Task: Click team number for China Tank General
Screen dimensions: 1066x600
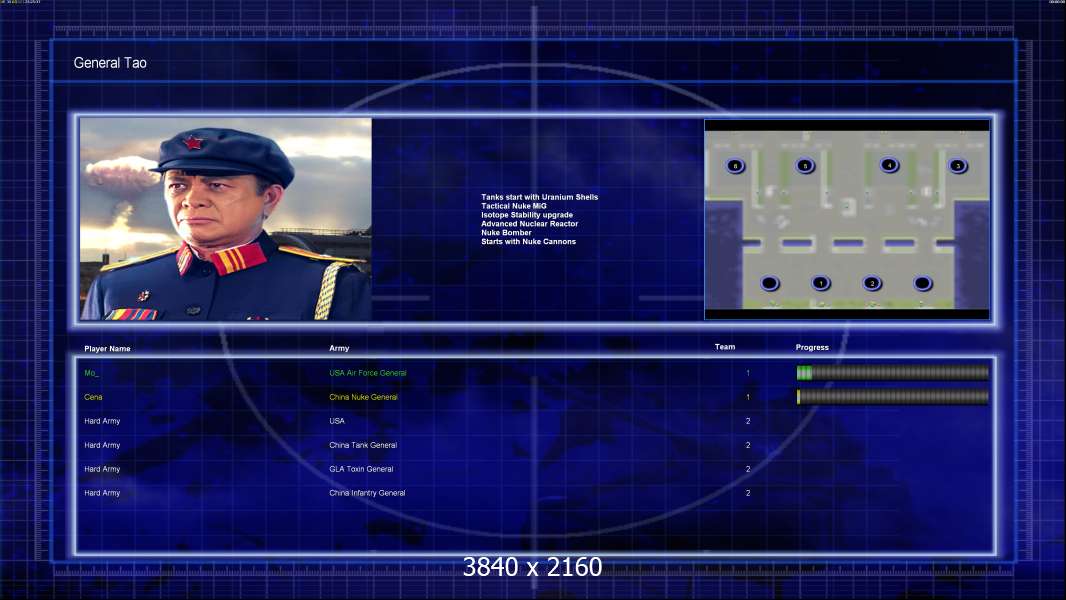Action: pyautogui.click(x=748, y=445)
